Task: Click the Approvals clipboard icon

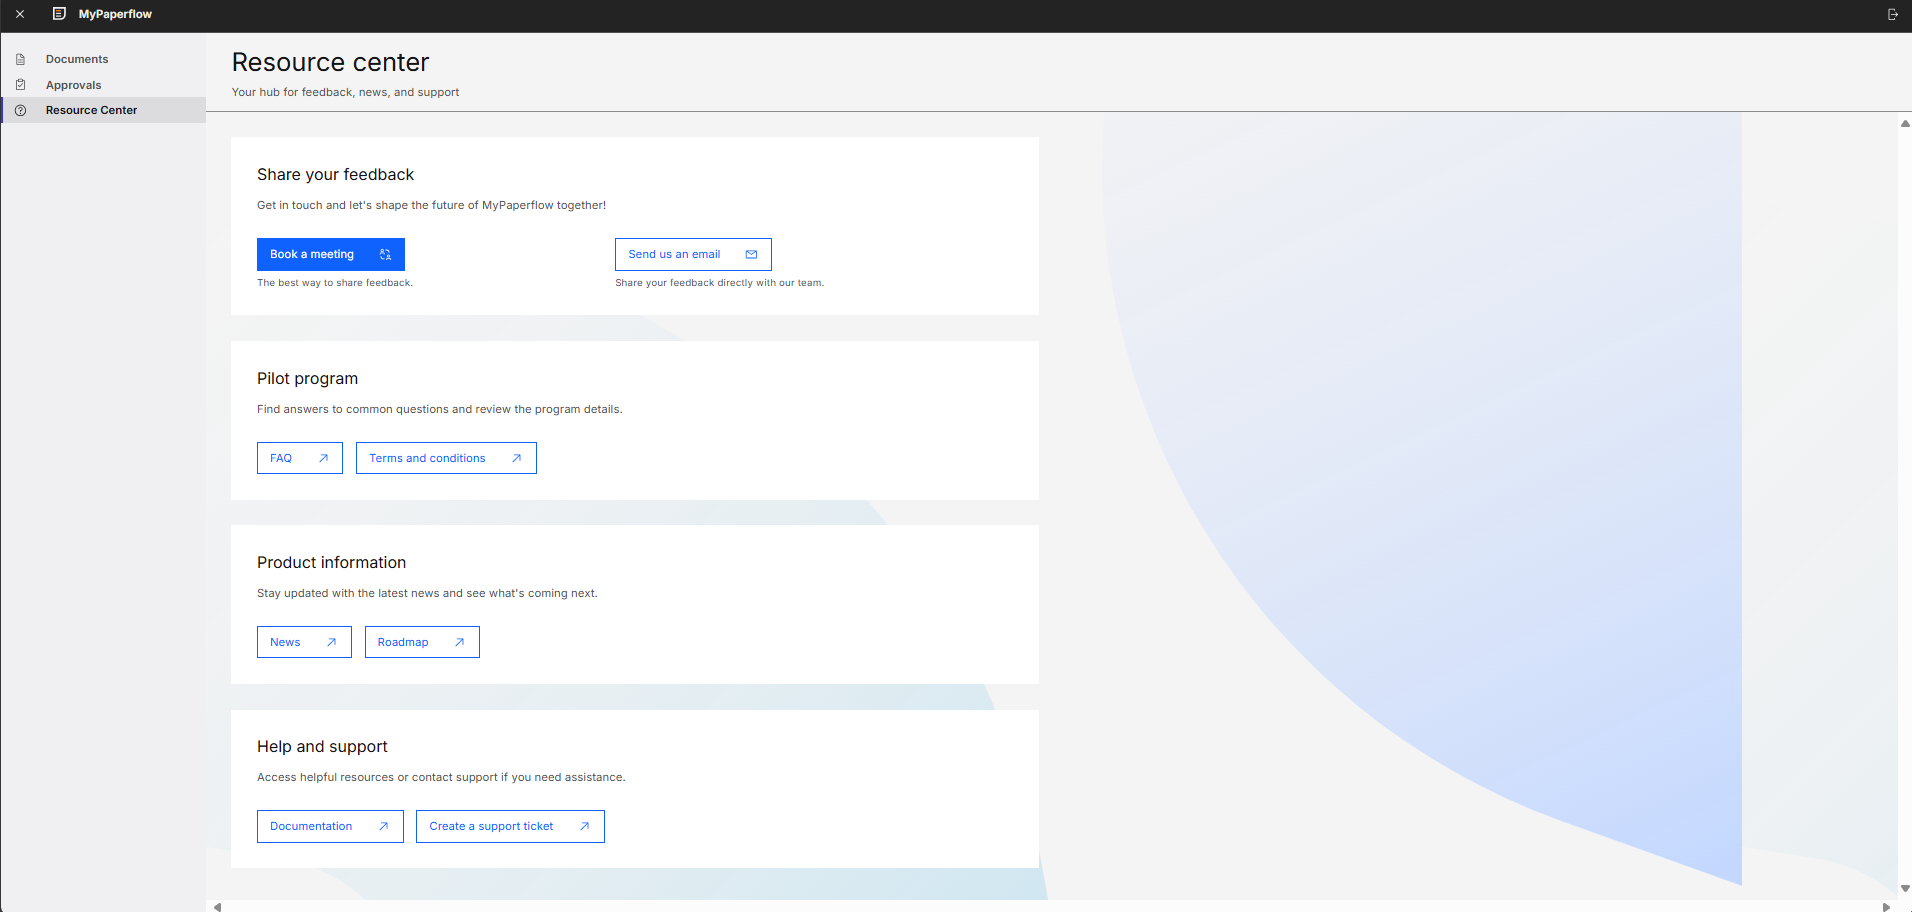Action: (x=20, y=85)
